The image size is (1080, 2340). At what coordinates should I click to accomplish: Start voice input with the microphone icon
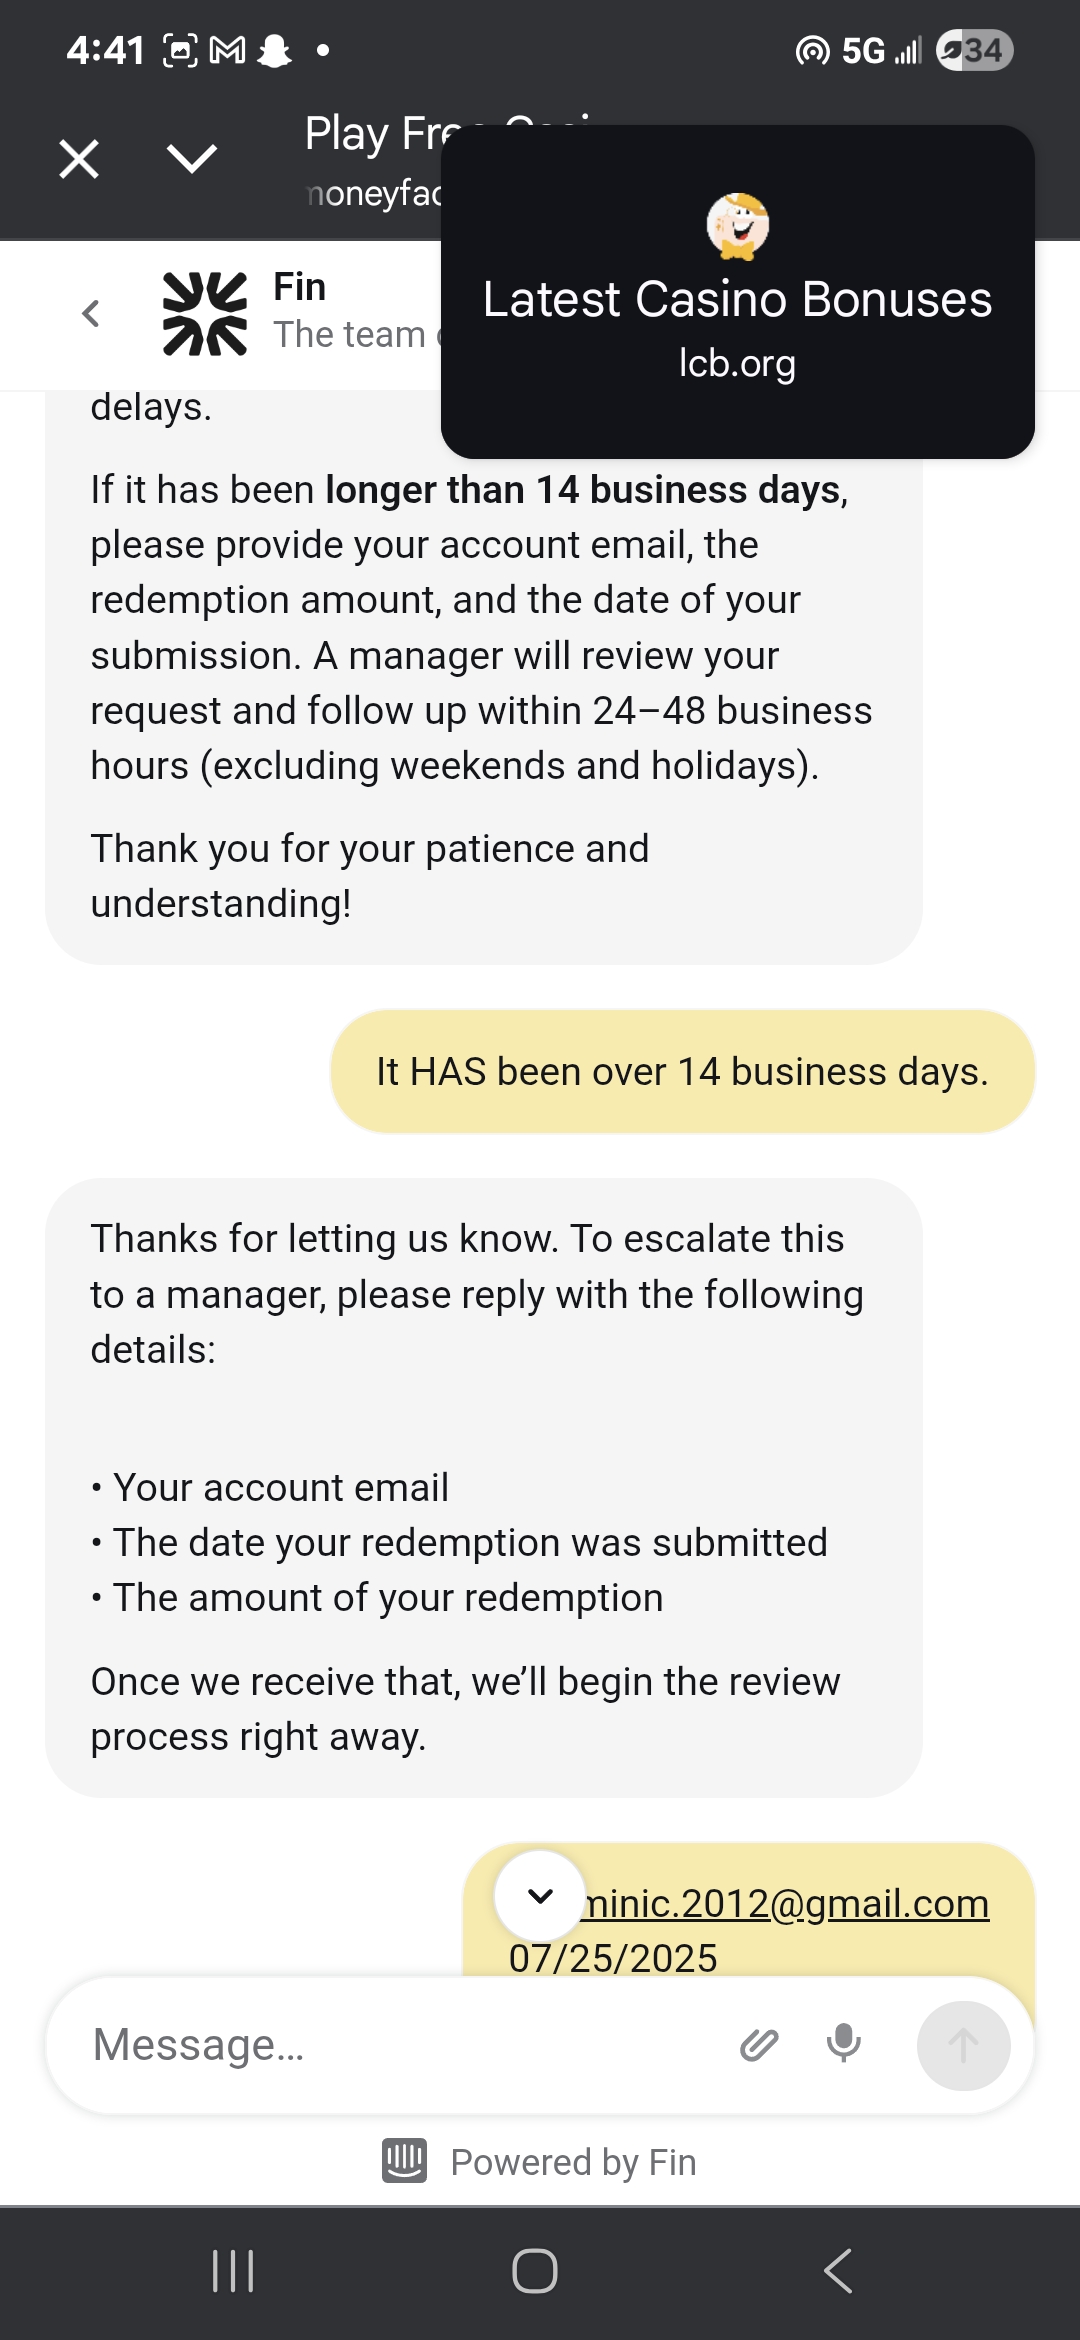pyautogui.click(x=843, y=2043)
